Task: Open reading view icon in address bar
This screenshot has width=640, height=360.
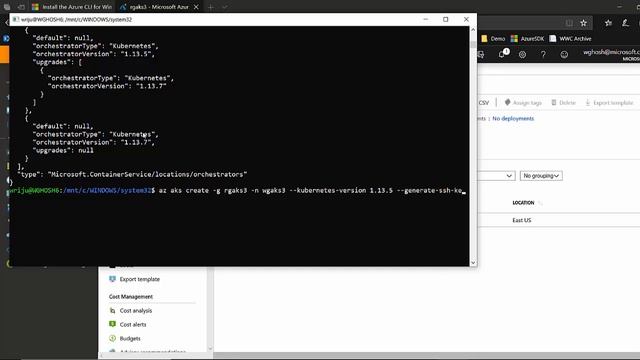Action: click(569, 23)
